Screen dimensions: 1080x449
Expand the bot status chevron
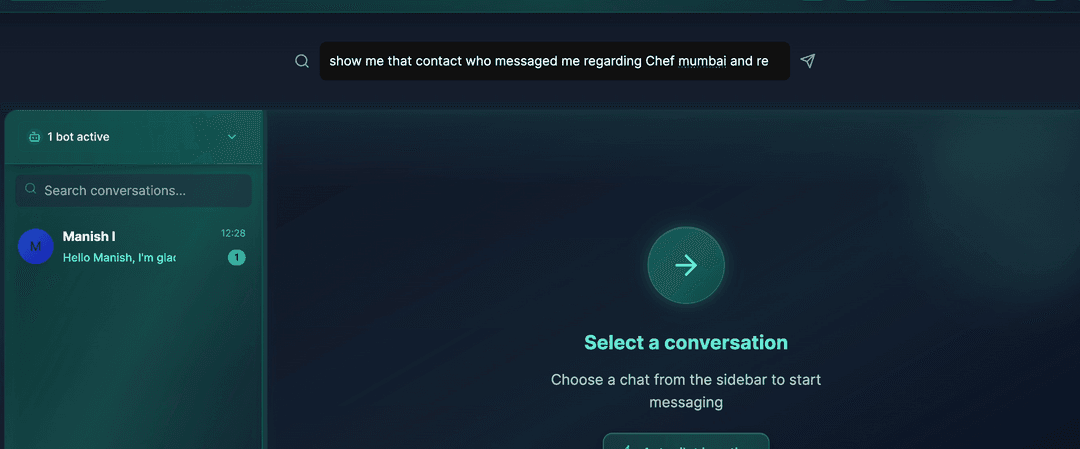(x=232, y=137)
